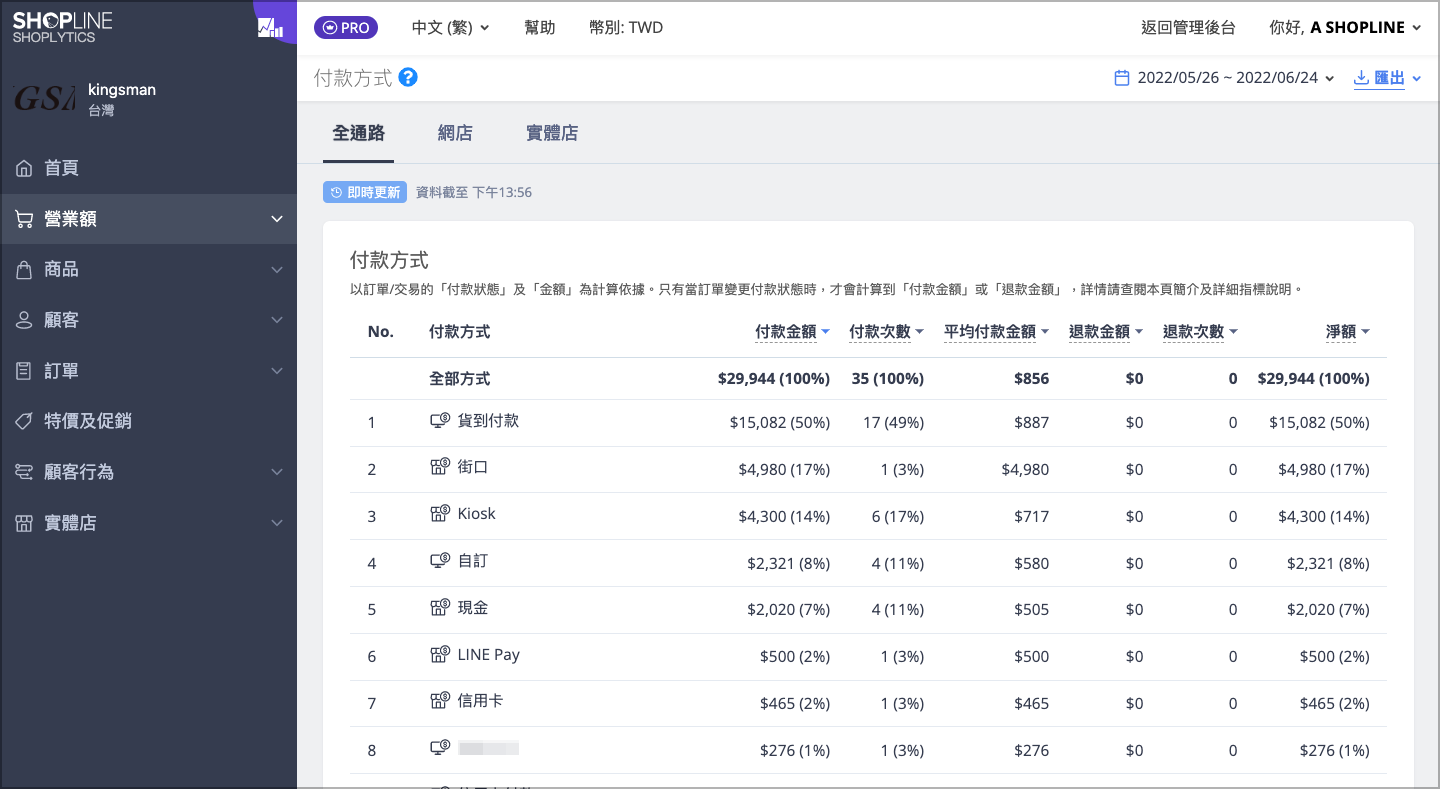Click the Kiosk payment type icon
Screen dimensions: 1440x789
click(x=440, y=514)
